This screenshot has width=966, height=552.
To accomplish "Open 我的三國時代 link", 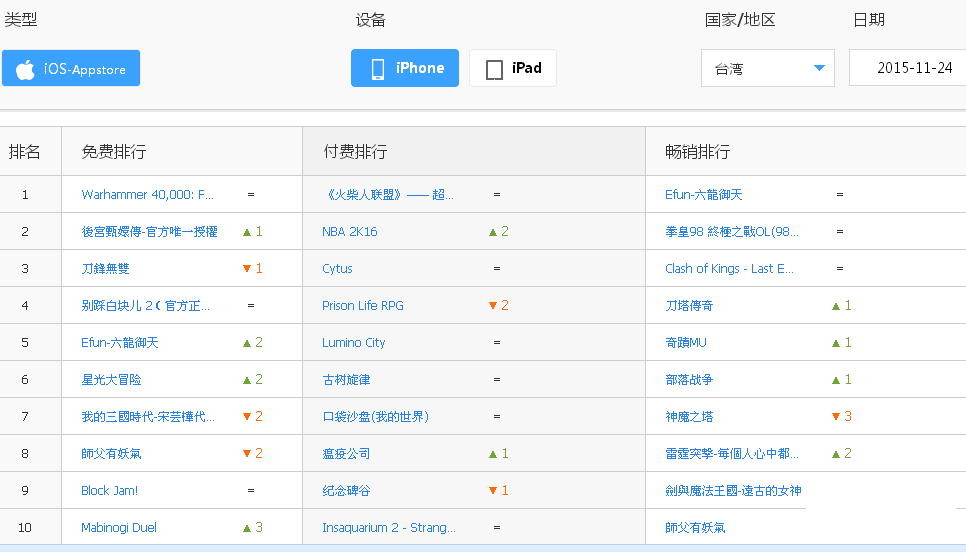I will click(148, 416).
